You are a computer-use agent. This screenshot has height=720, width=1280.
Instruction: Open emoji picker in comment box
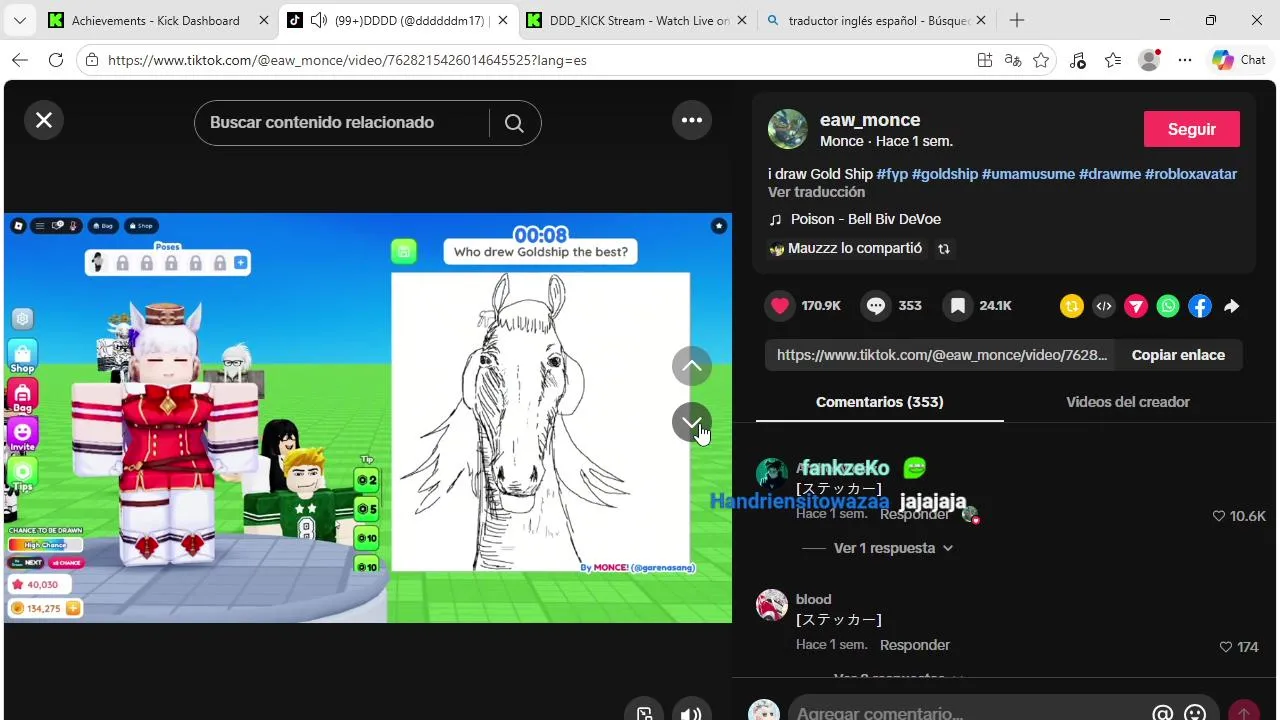(x=1195, y=713)
